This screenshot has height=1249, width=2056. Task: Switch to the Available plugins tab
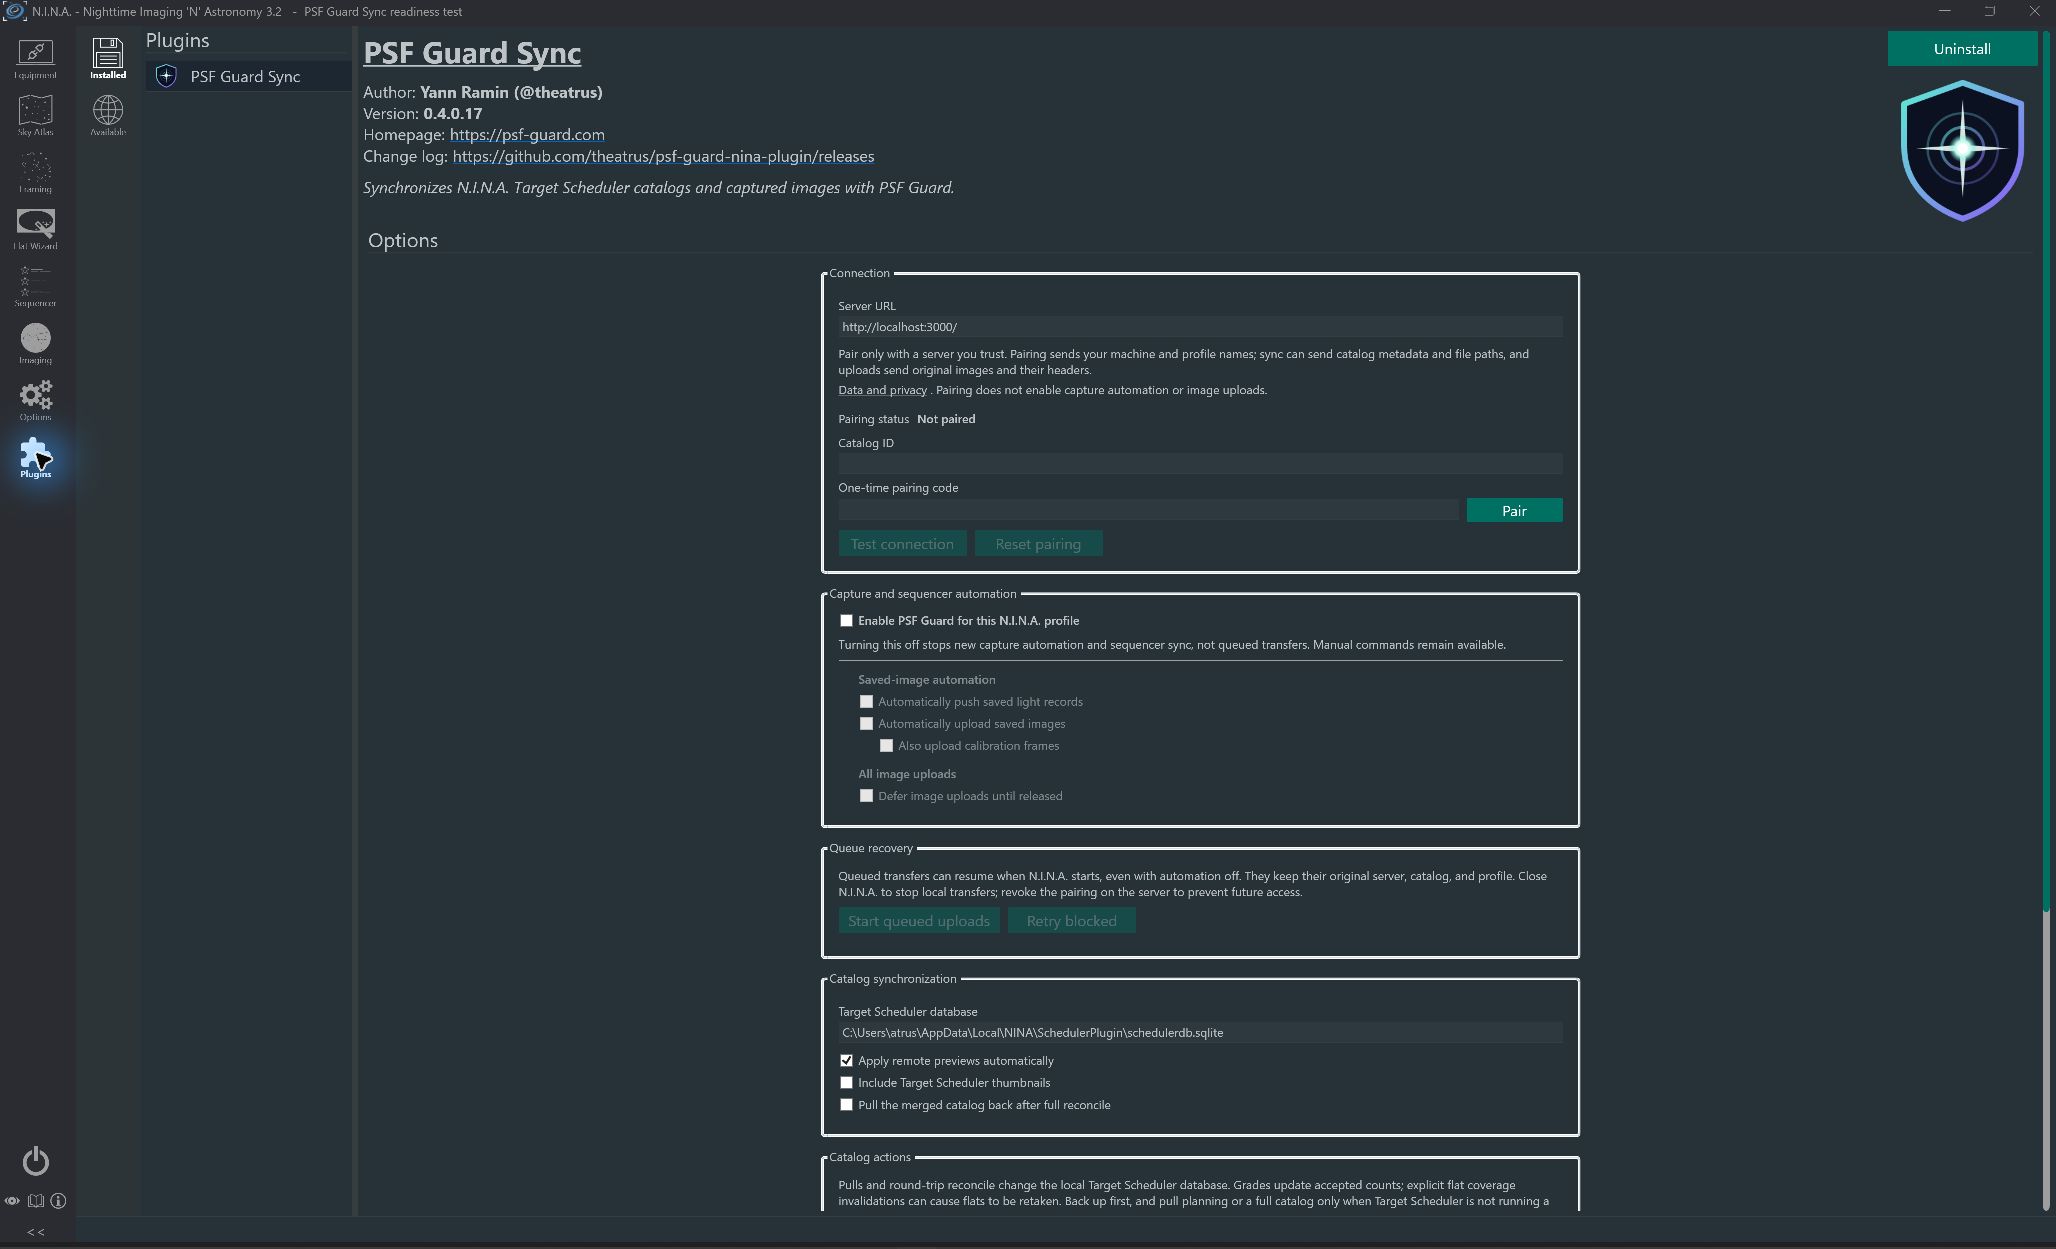pos(108,115)
